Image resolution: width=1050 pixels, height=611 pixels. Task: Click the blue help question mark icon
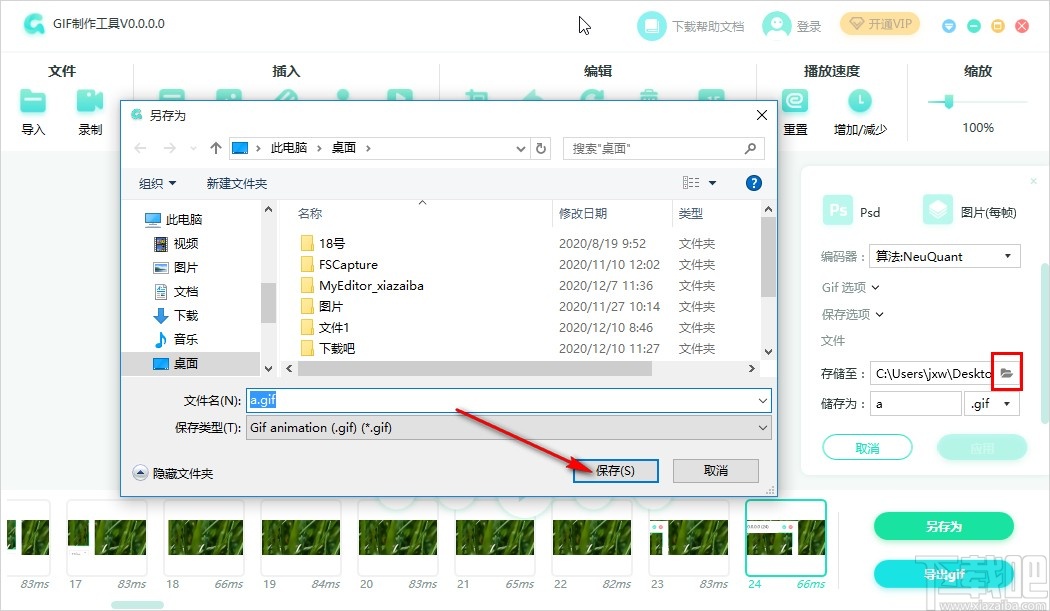[x=753, y=183]
